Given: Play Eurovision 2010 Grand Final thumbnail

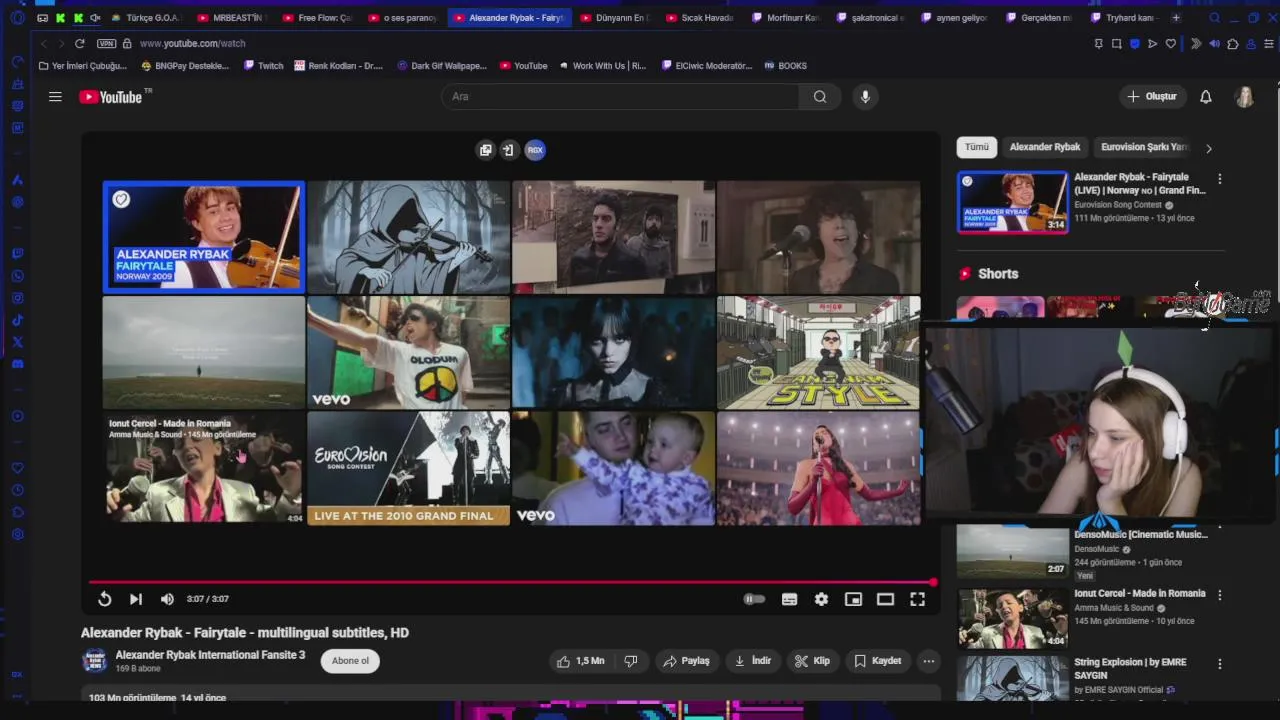Looking at the screenshot, I should click(x=408, y=468).
